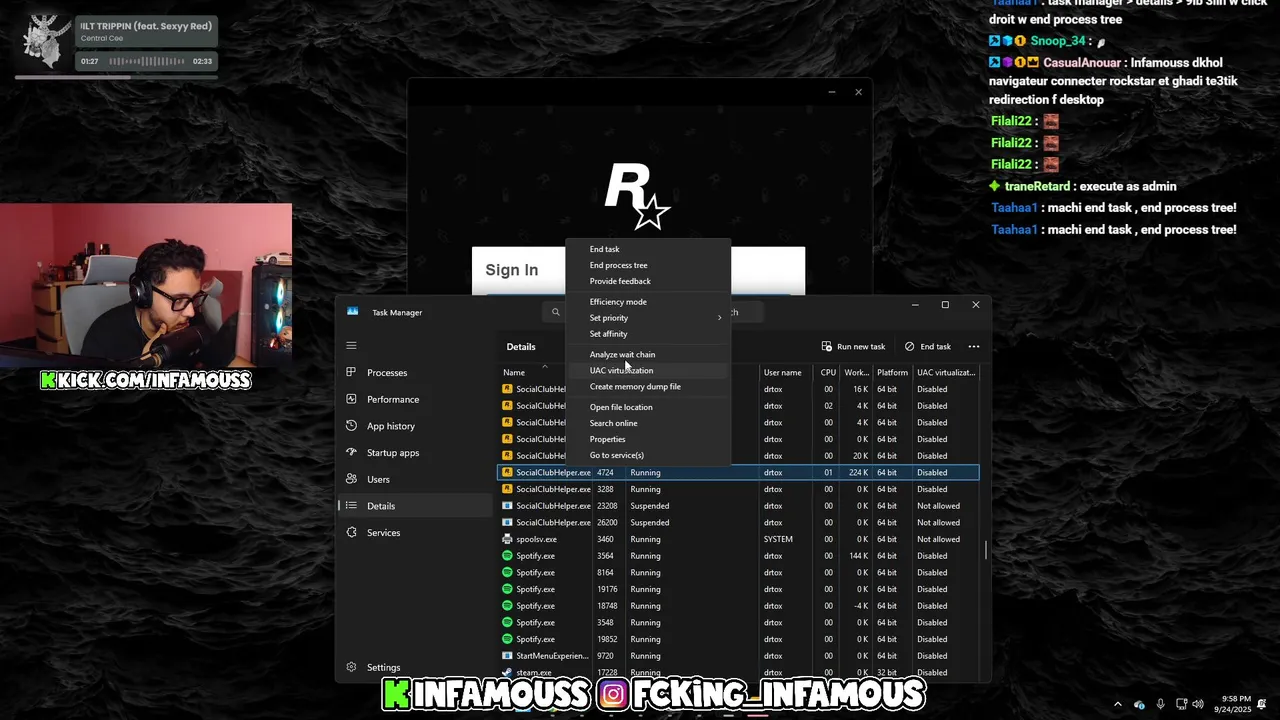Switch to the Users page
Viewport: 1280px width, 720px height.
coord(378,479)
